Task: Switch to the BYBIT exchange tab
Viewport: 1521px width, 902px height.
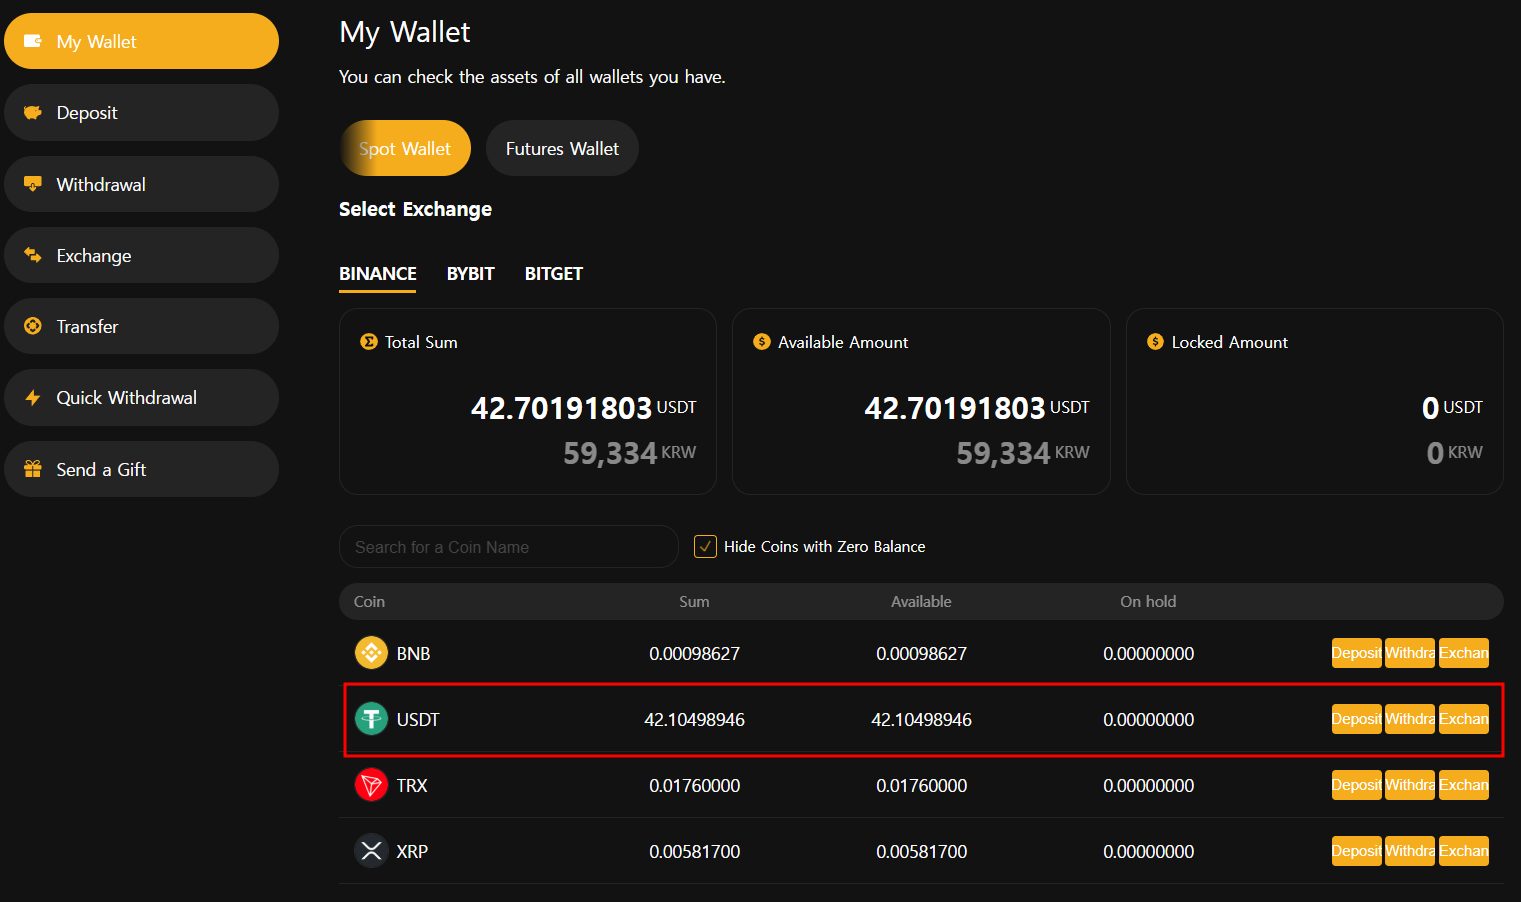Action: (x=470, y=274)
